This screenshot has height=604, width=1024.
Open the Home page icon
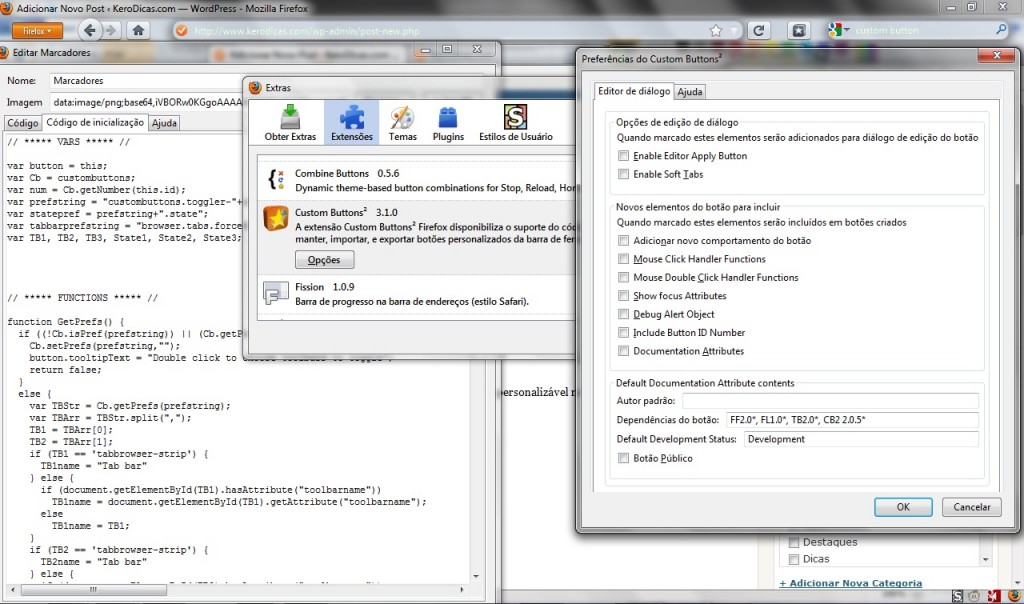pyautogui.click(x=138, y=30)
